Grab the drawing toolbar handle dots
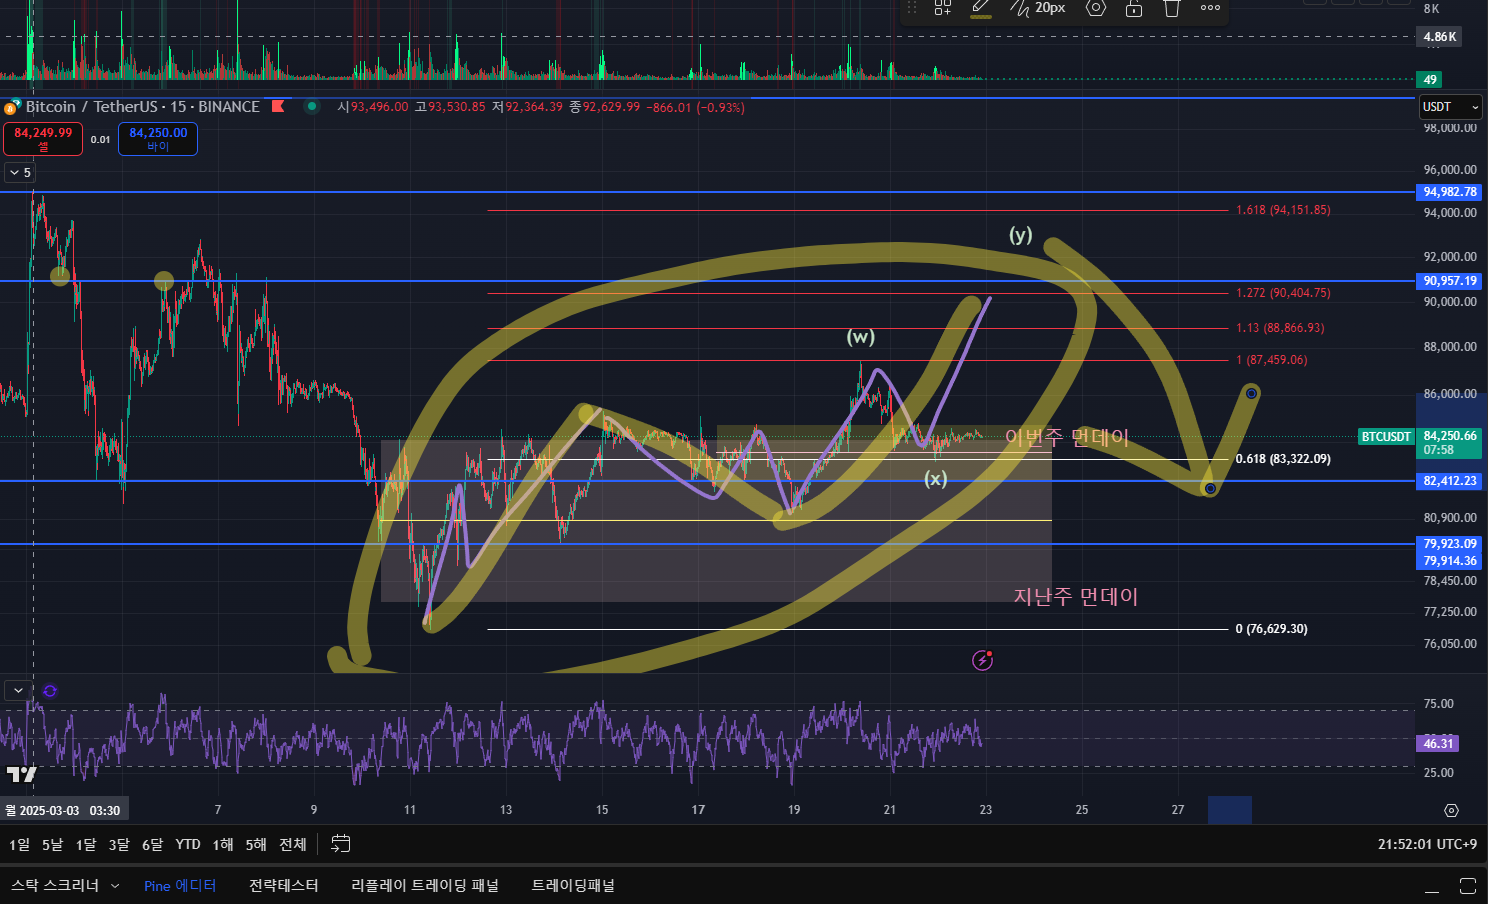1488x904 pixels. point(912,8)
